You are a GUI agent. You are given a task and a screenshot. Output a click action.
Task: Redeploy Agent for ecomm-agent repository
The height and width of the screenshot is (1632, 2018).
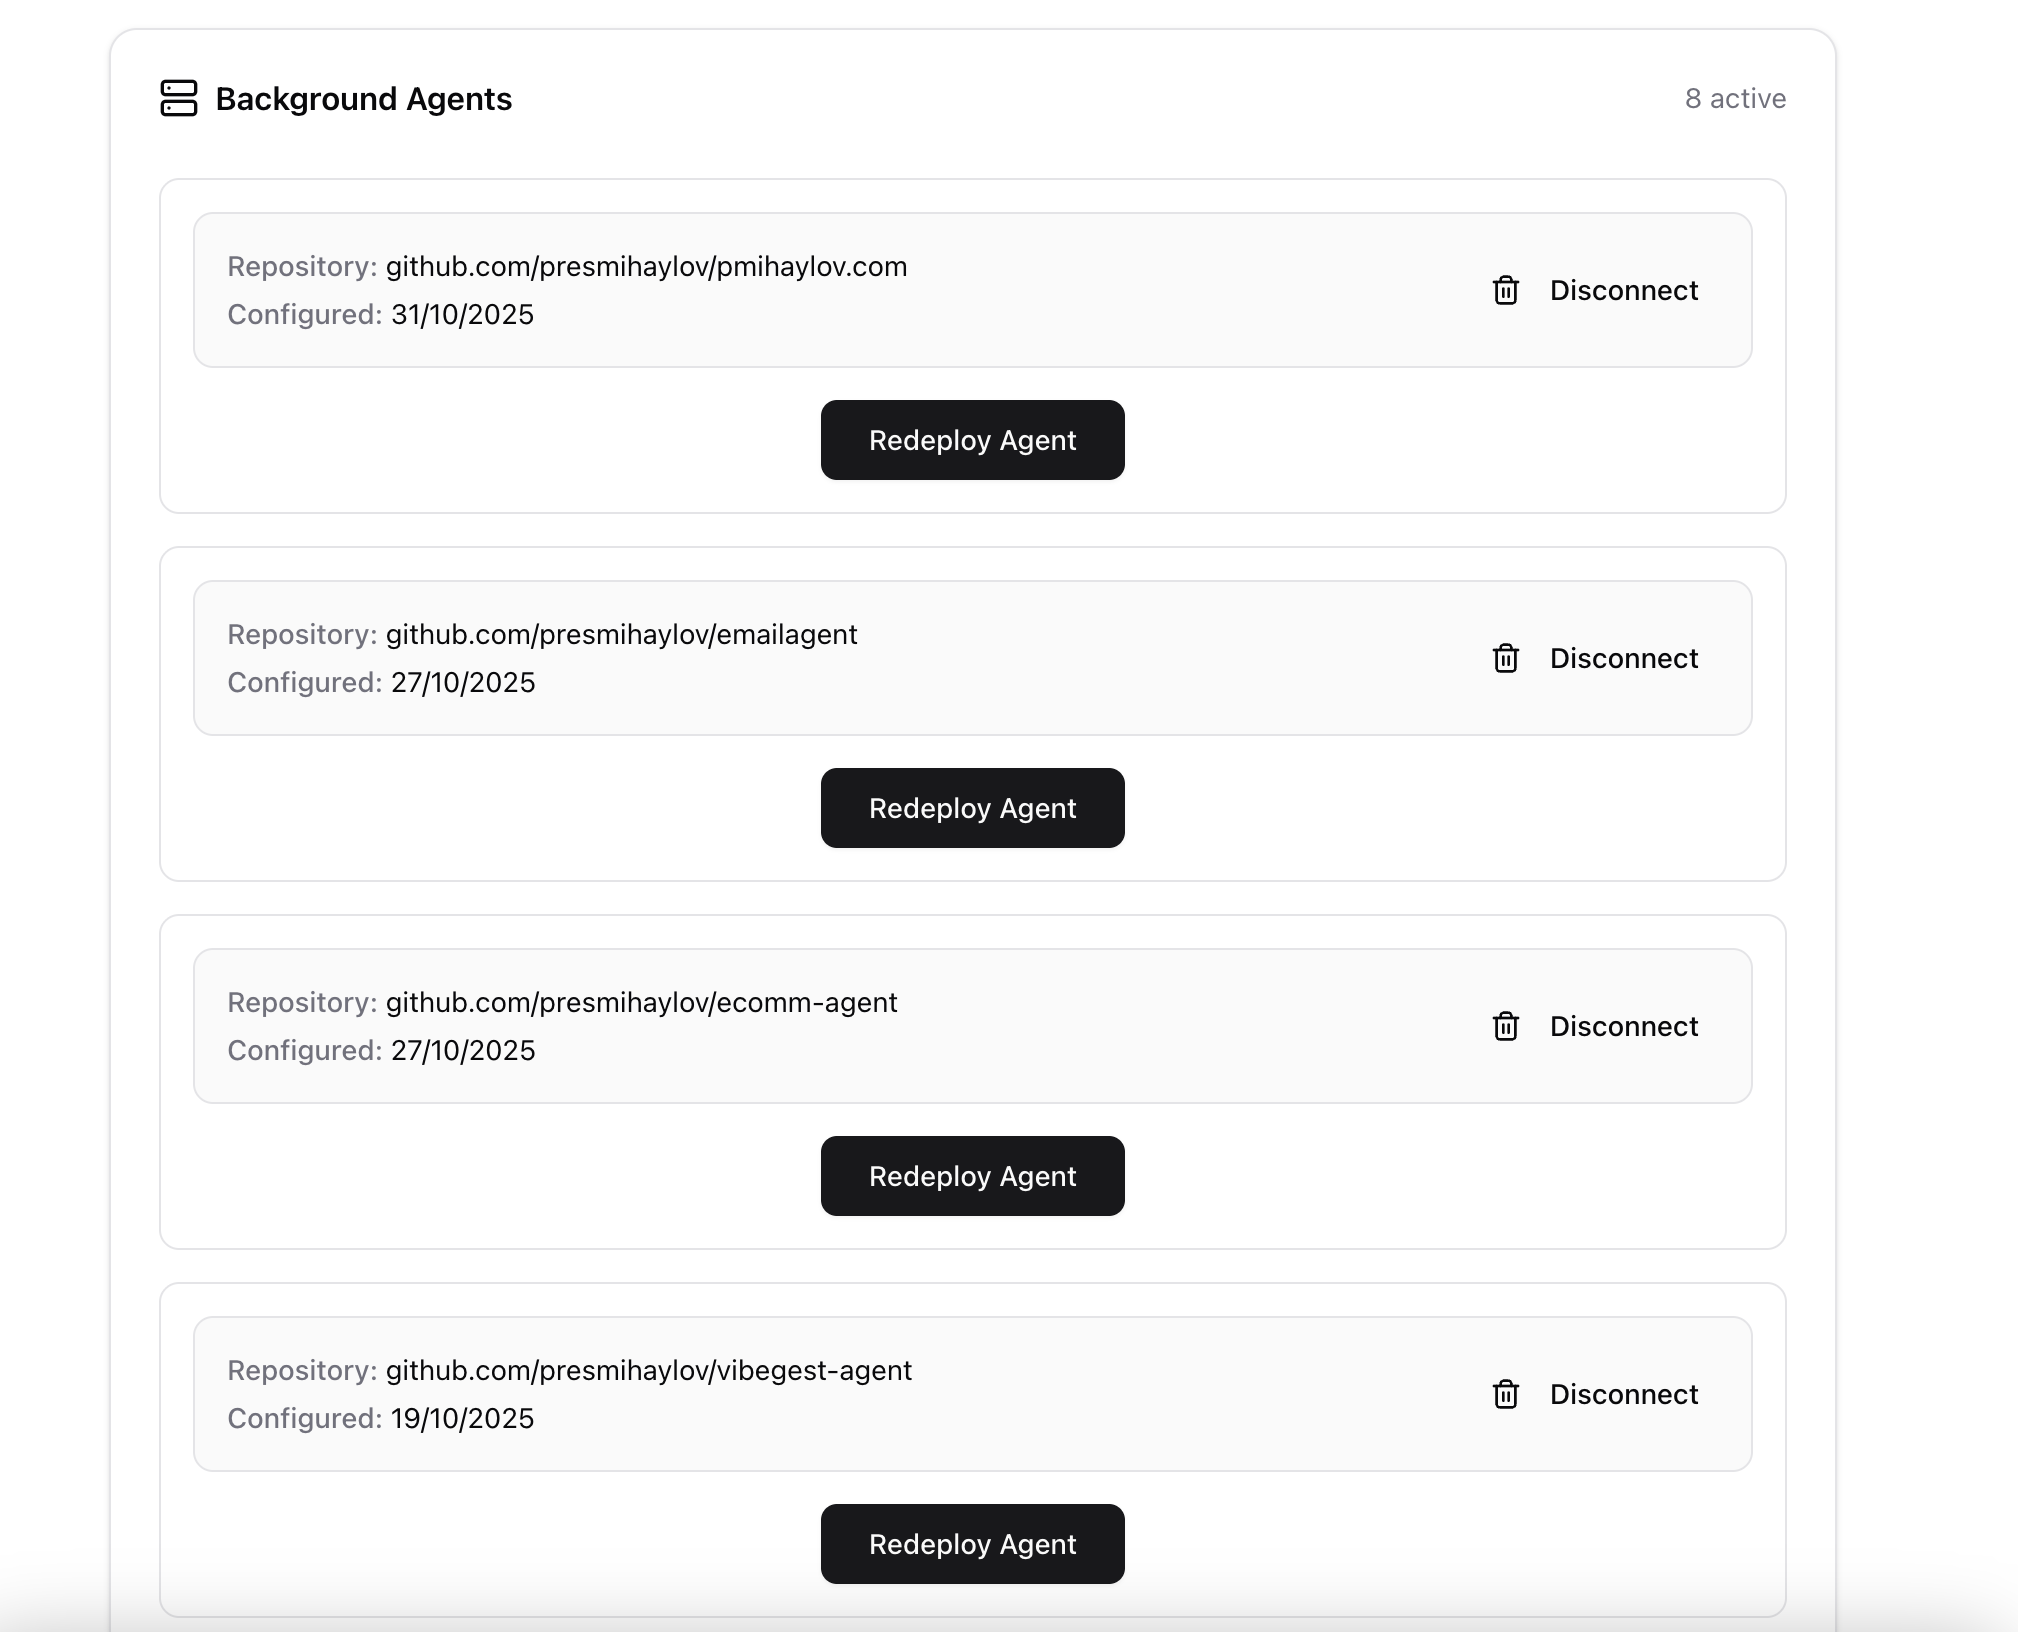pyautogui.click(x=972, y=1177)
